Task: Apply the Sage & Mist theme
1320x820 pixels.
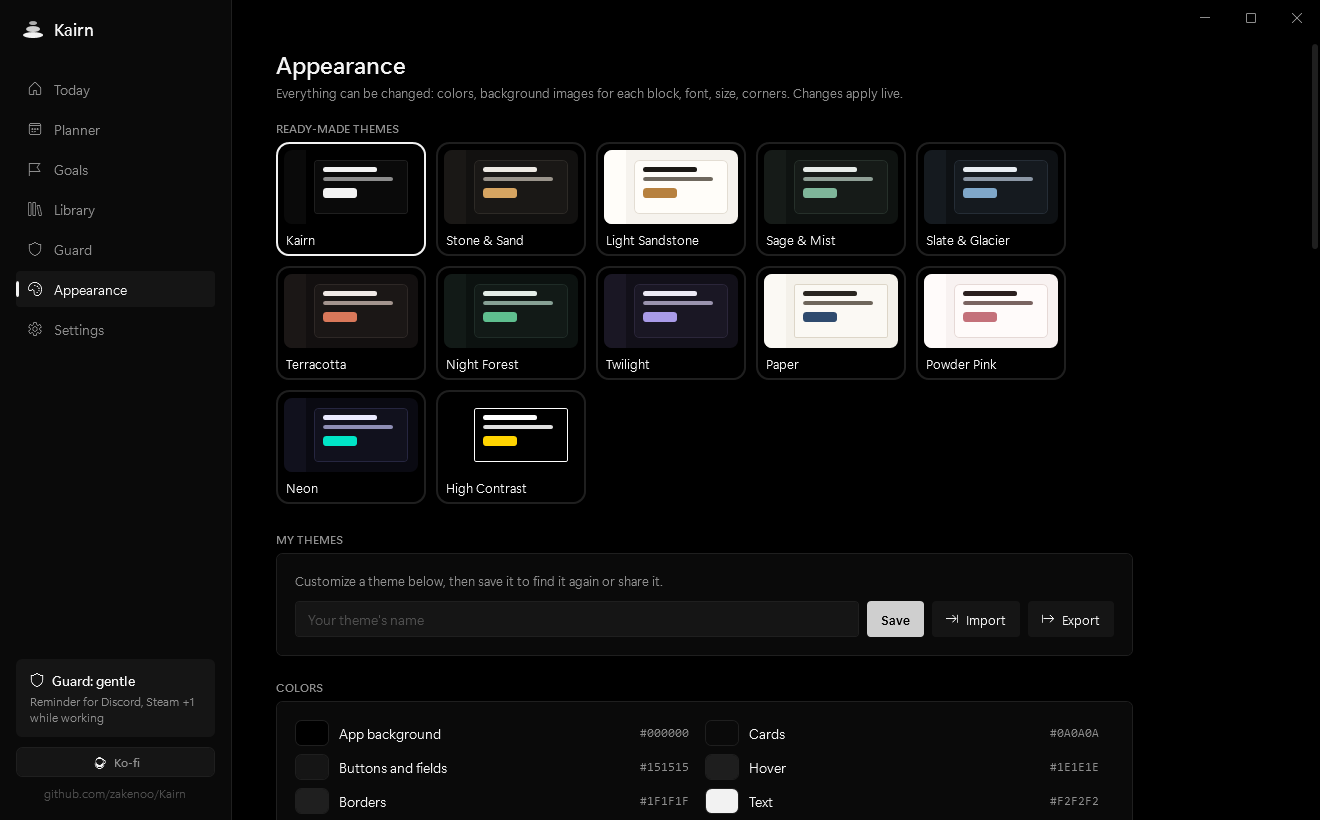Action: tap(831, 199)
